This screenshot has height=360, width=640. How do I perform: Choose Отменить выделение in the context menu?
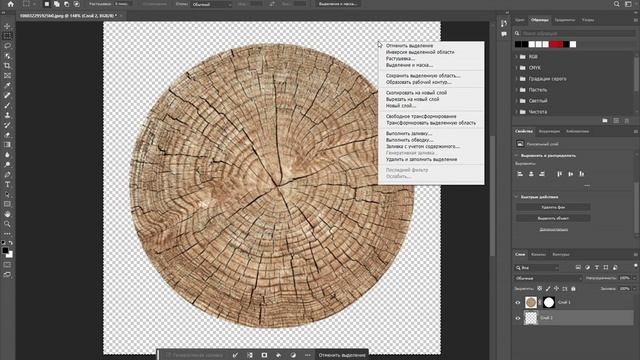click(409, 46)
